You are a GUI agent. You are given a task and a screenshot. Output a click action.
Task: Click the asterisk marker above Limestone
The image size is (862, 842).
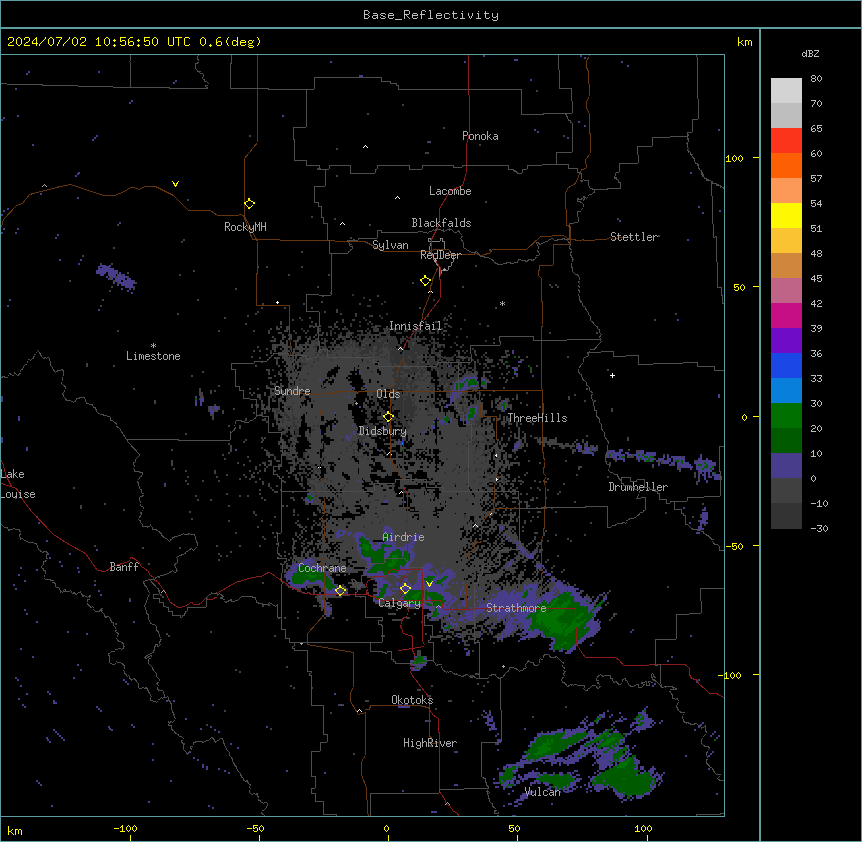[153, 346]
